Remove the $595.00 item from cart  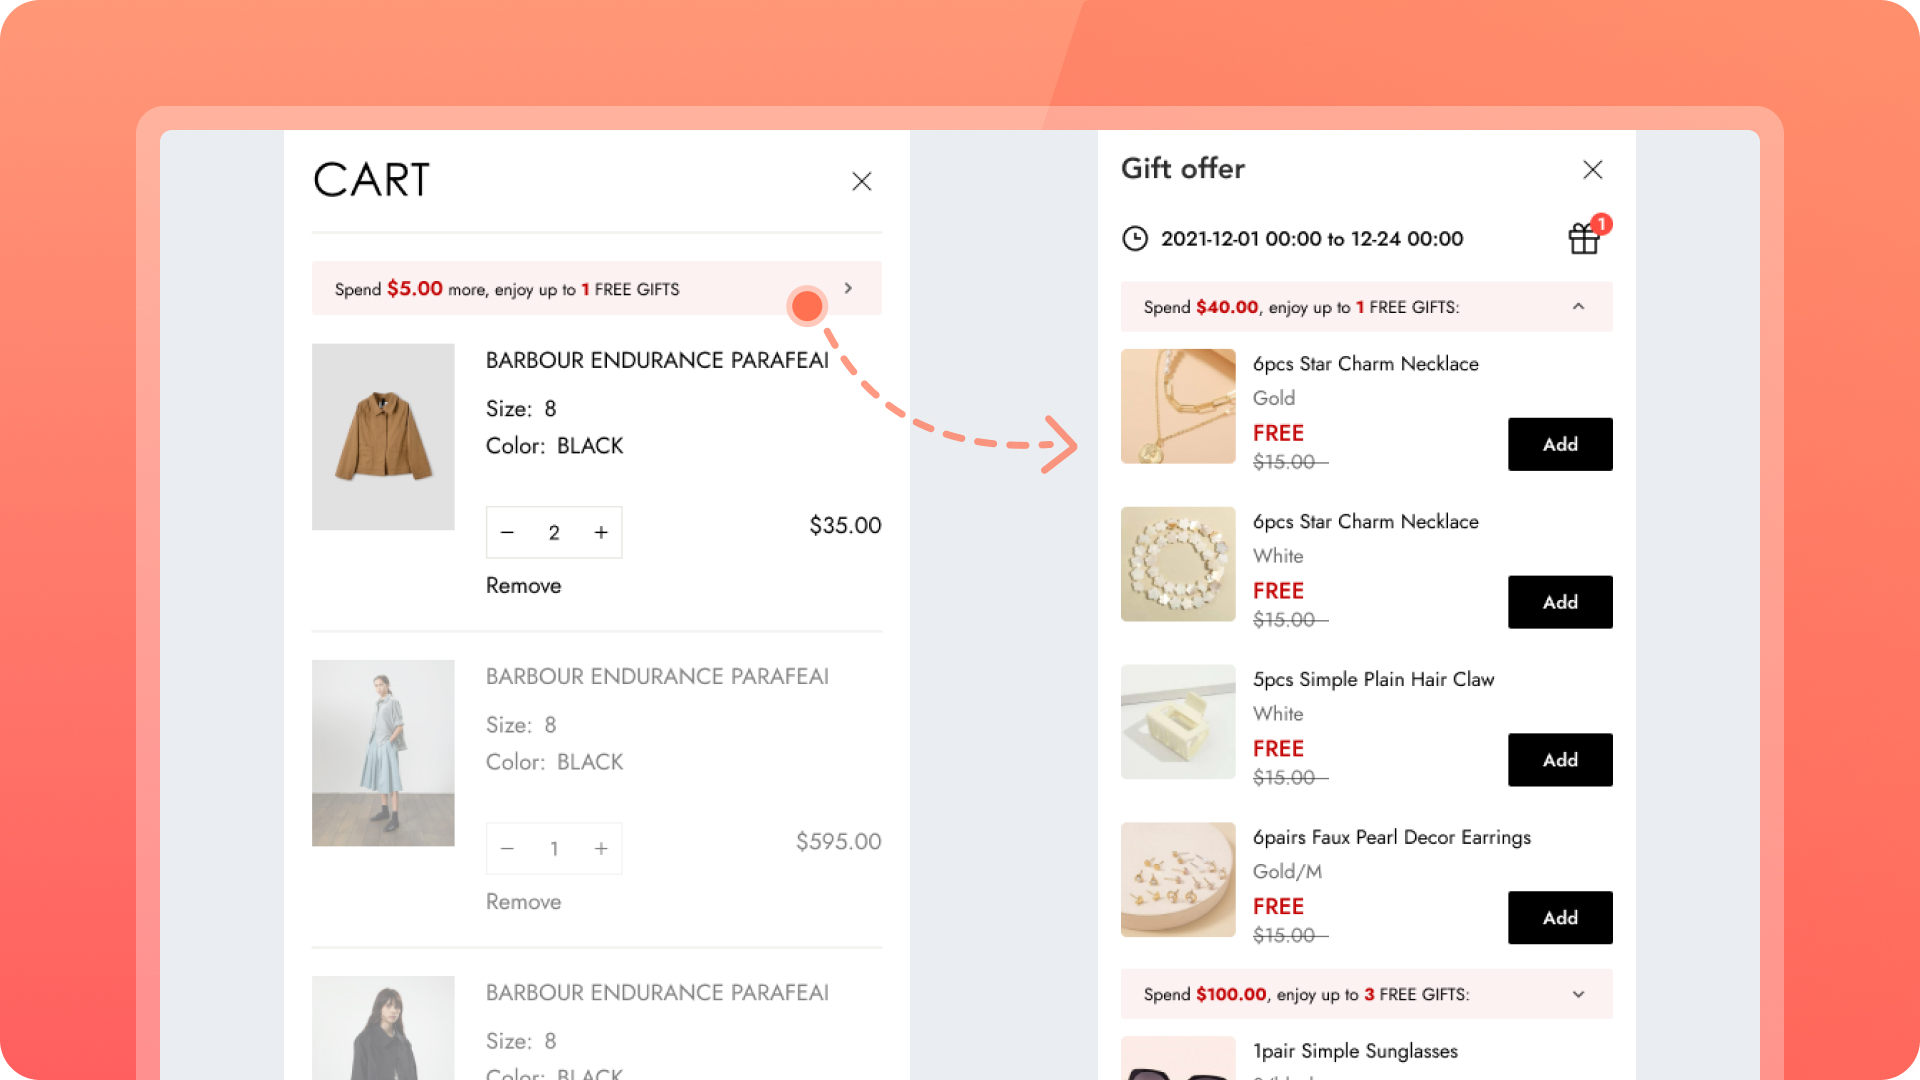523,902
